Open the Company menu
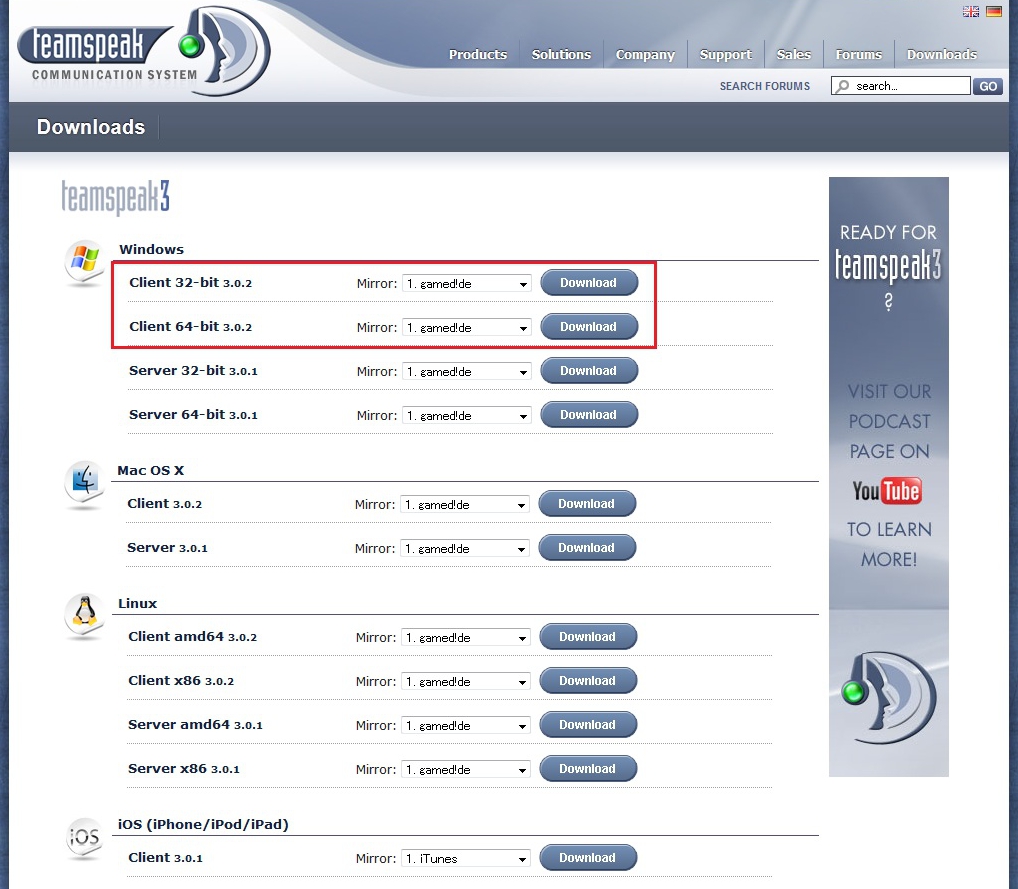Viewport: 1018px width, 889px height. [x=645, y=55]
